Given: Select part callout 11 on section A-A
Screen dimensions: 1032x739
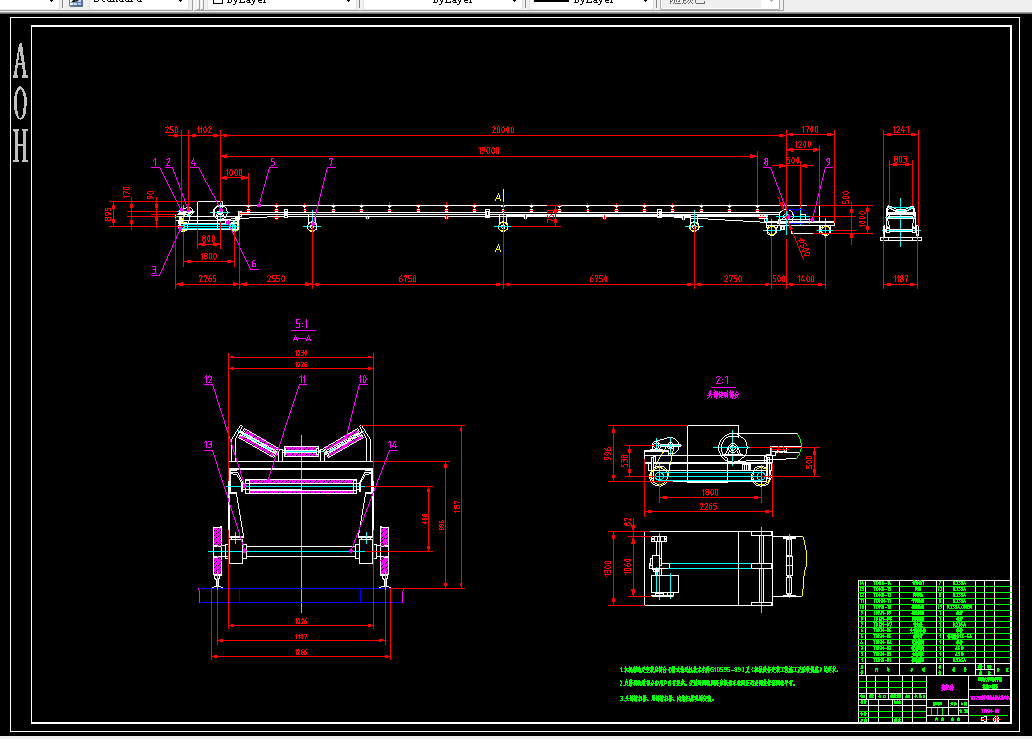Looking at the screenshot, I should coord(303,380).
